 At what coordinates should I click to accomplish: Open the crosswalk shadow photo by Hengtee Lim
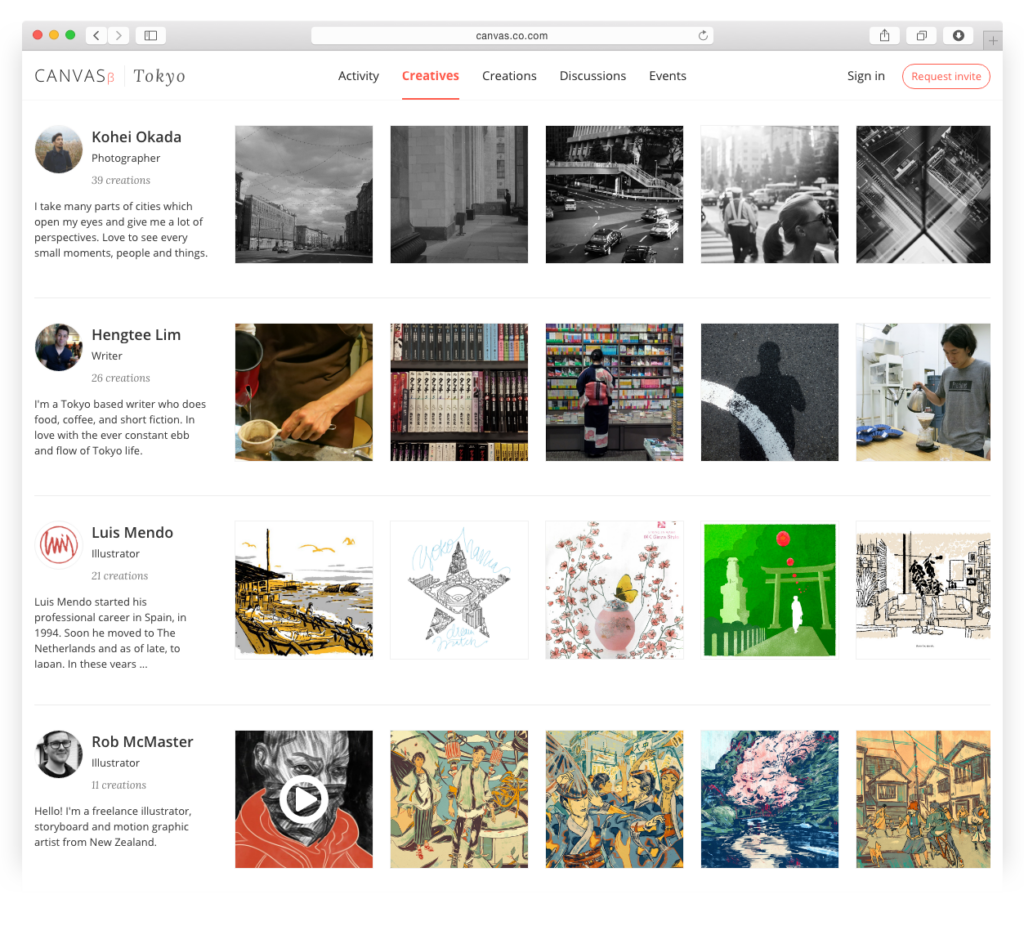[769, 391]
